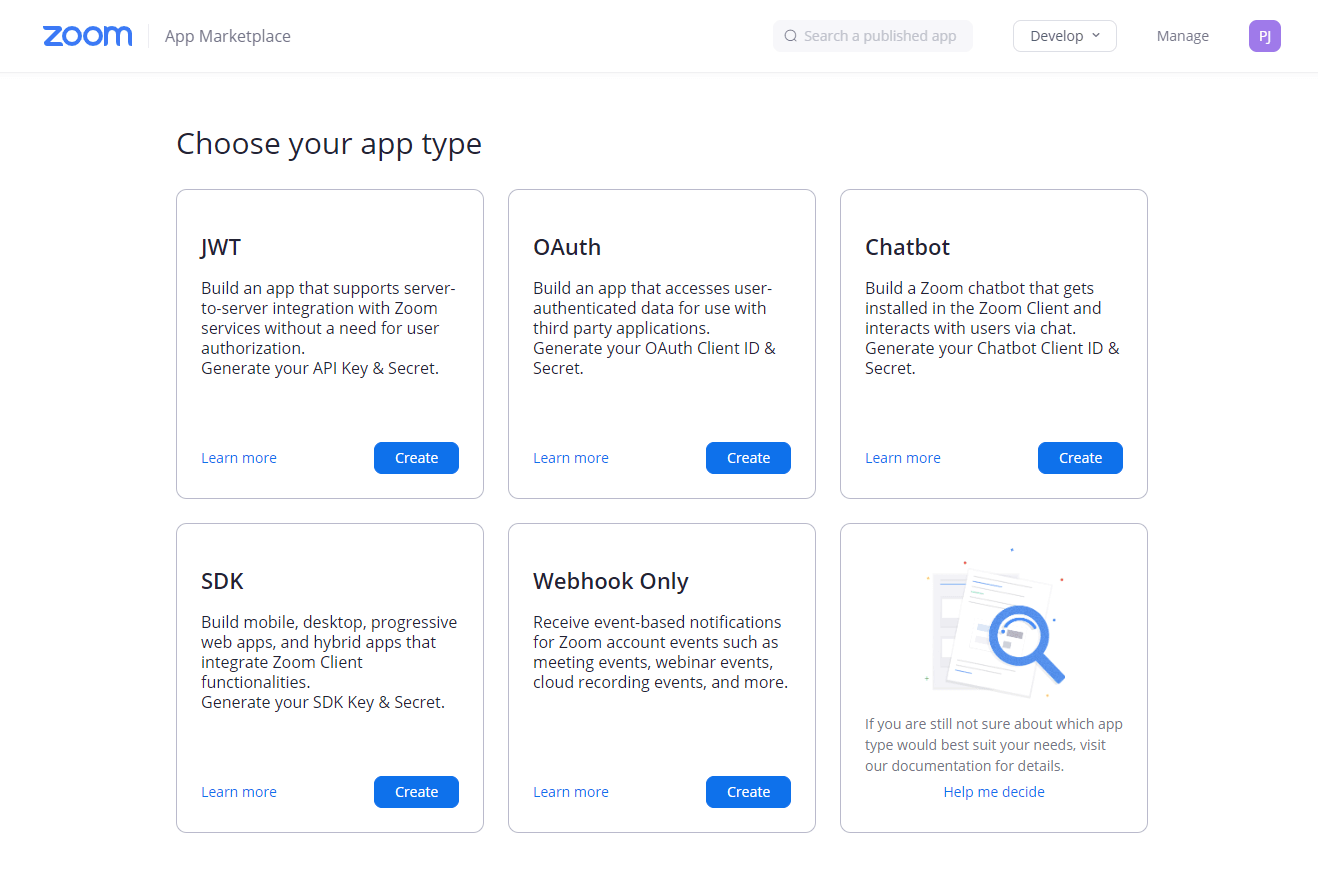The image size is (1318, 874).
Task: Open Learn more for Chatbot
Action: 903,458
